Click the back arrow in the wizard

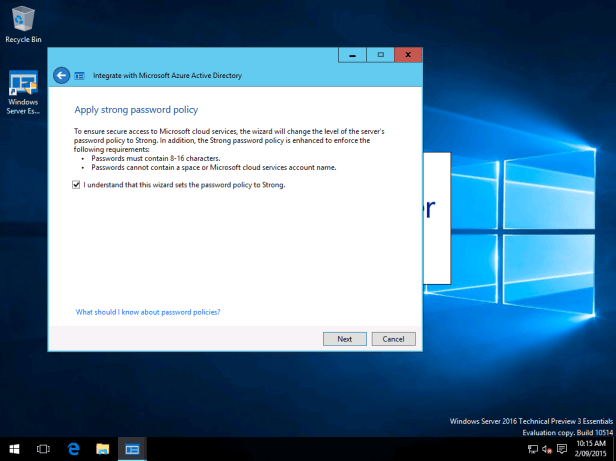61,75
